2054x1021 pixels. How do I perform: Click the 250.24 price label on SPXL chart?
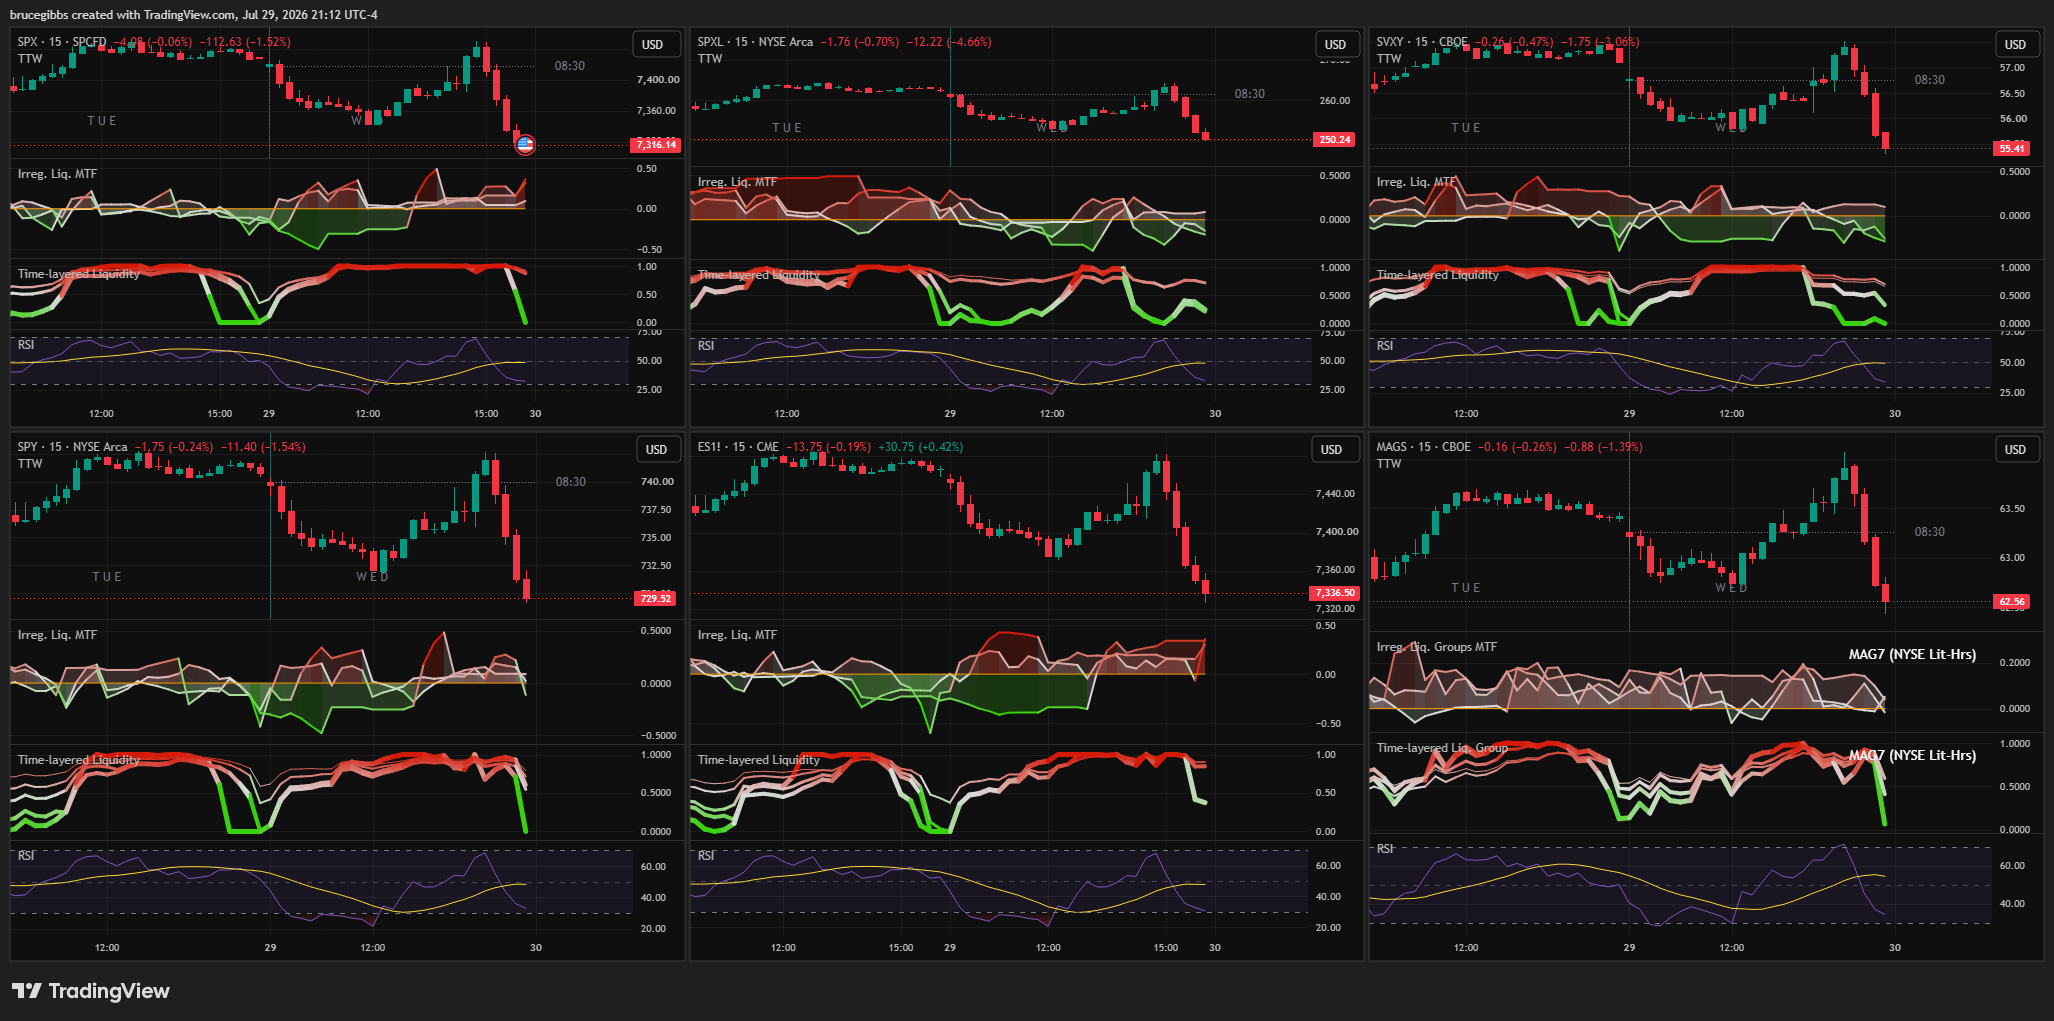click(x=1335, y=140)
